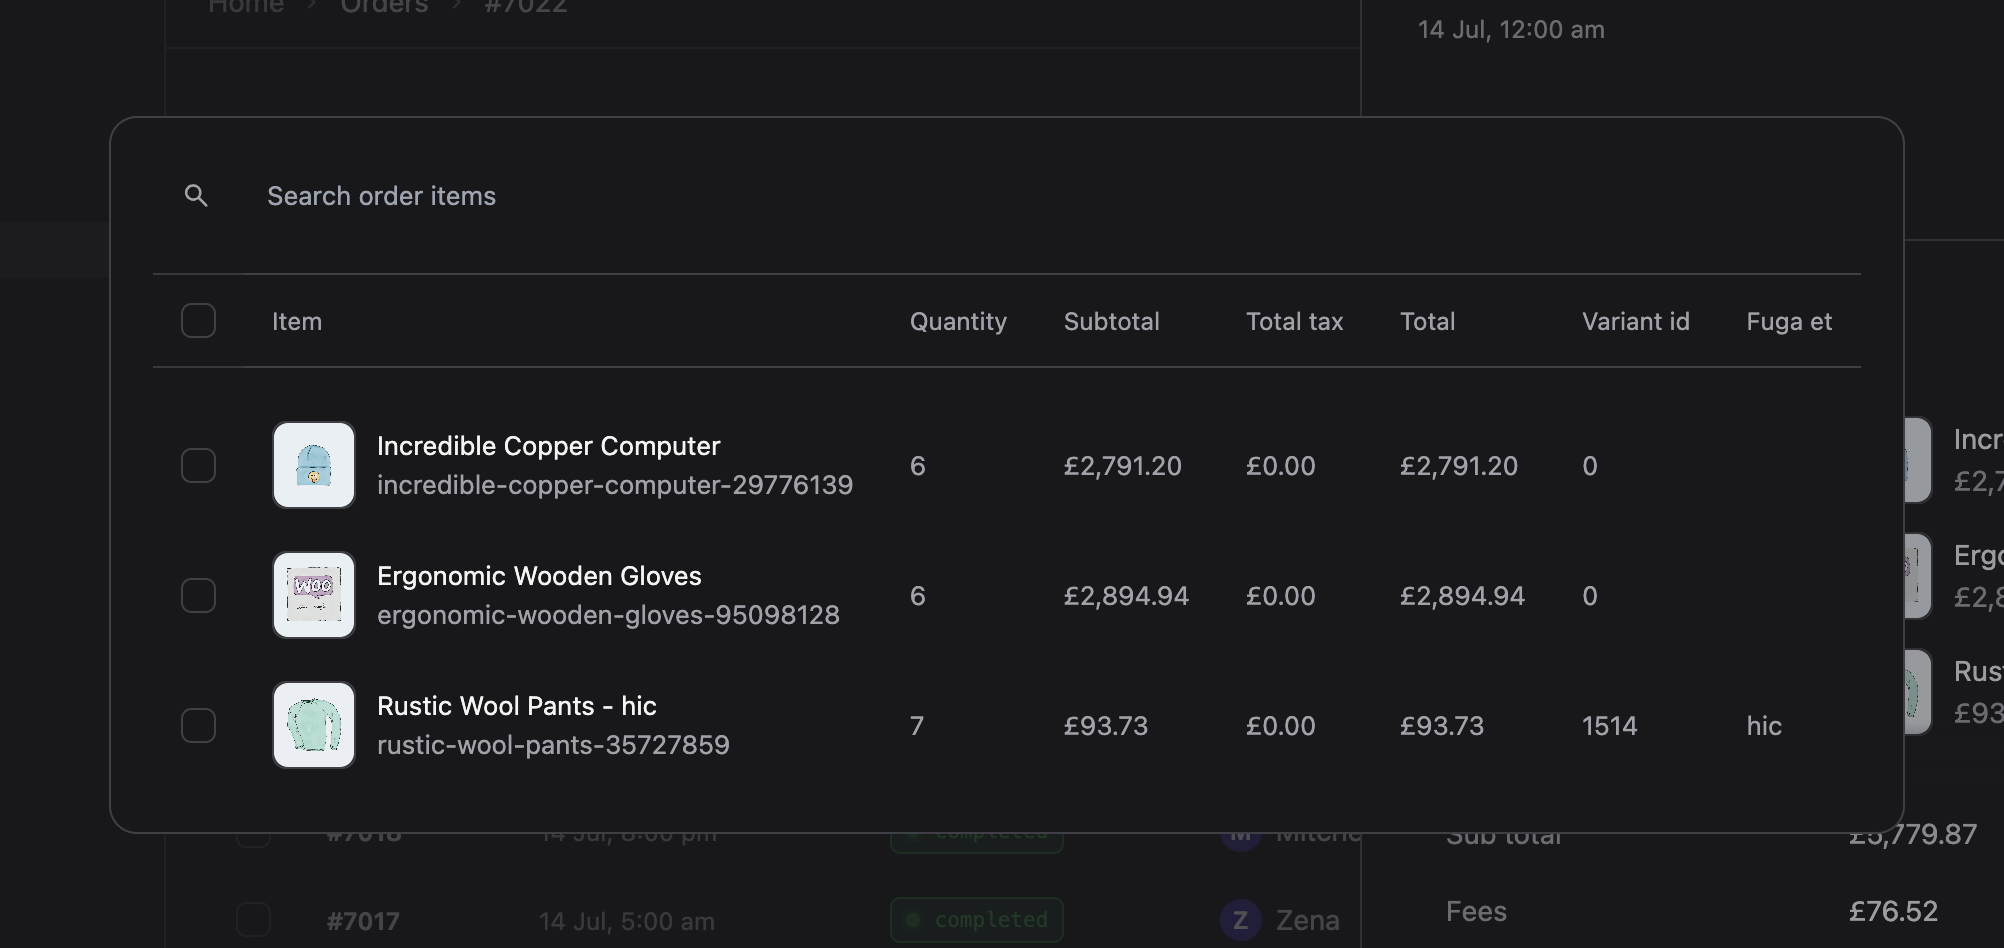This screenshot has height=948, width=2004.
Task: Select the Variant id column header
Action: coord(1635,321)
